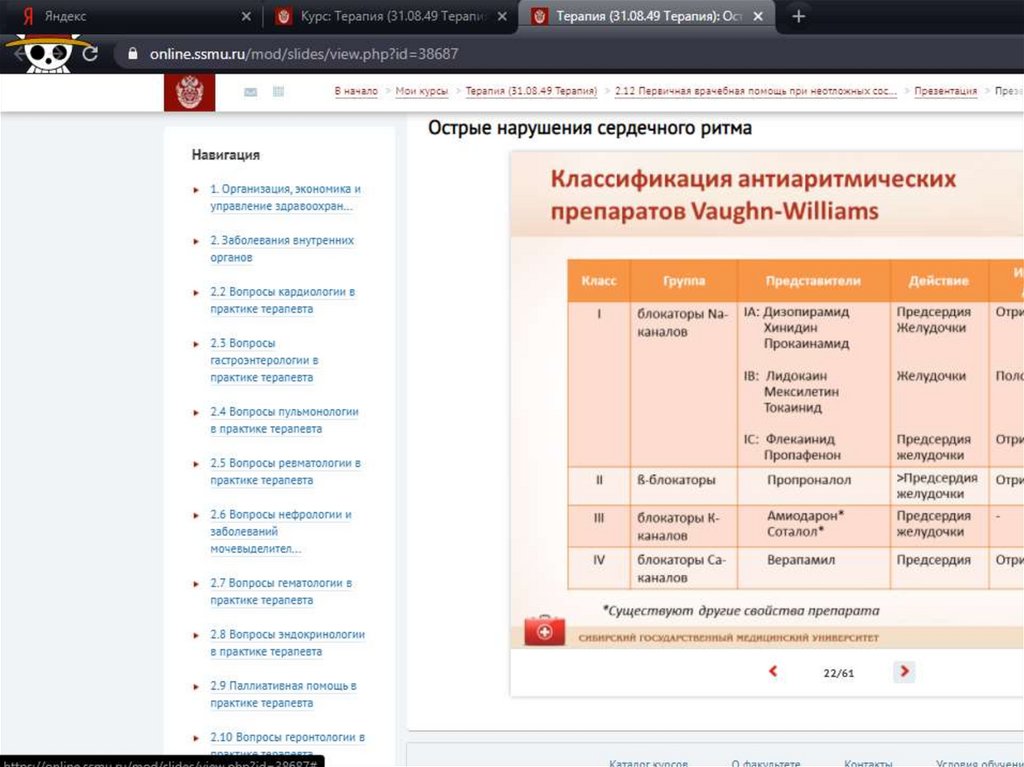Open the university crest logo home
Viewport: 1024px width, 767px height.
point(189,92)
